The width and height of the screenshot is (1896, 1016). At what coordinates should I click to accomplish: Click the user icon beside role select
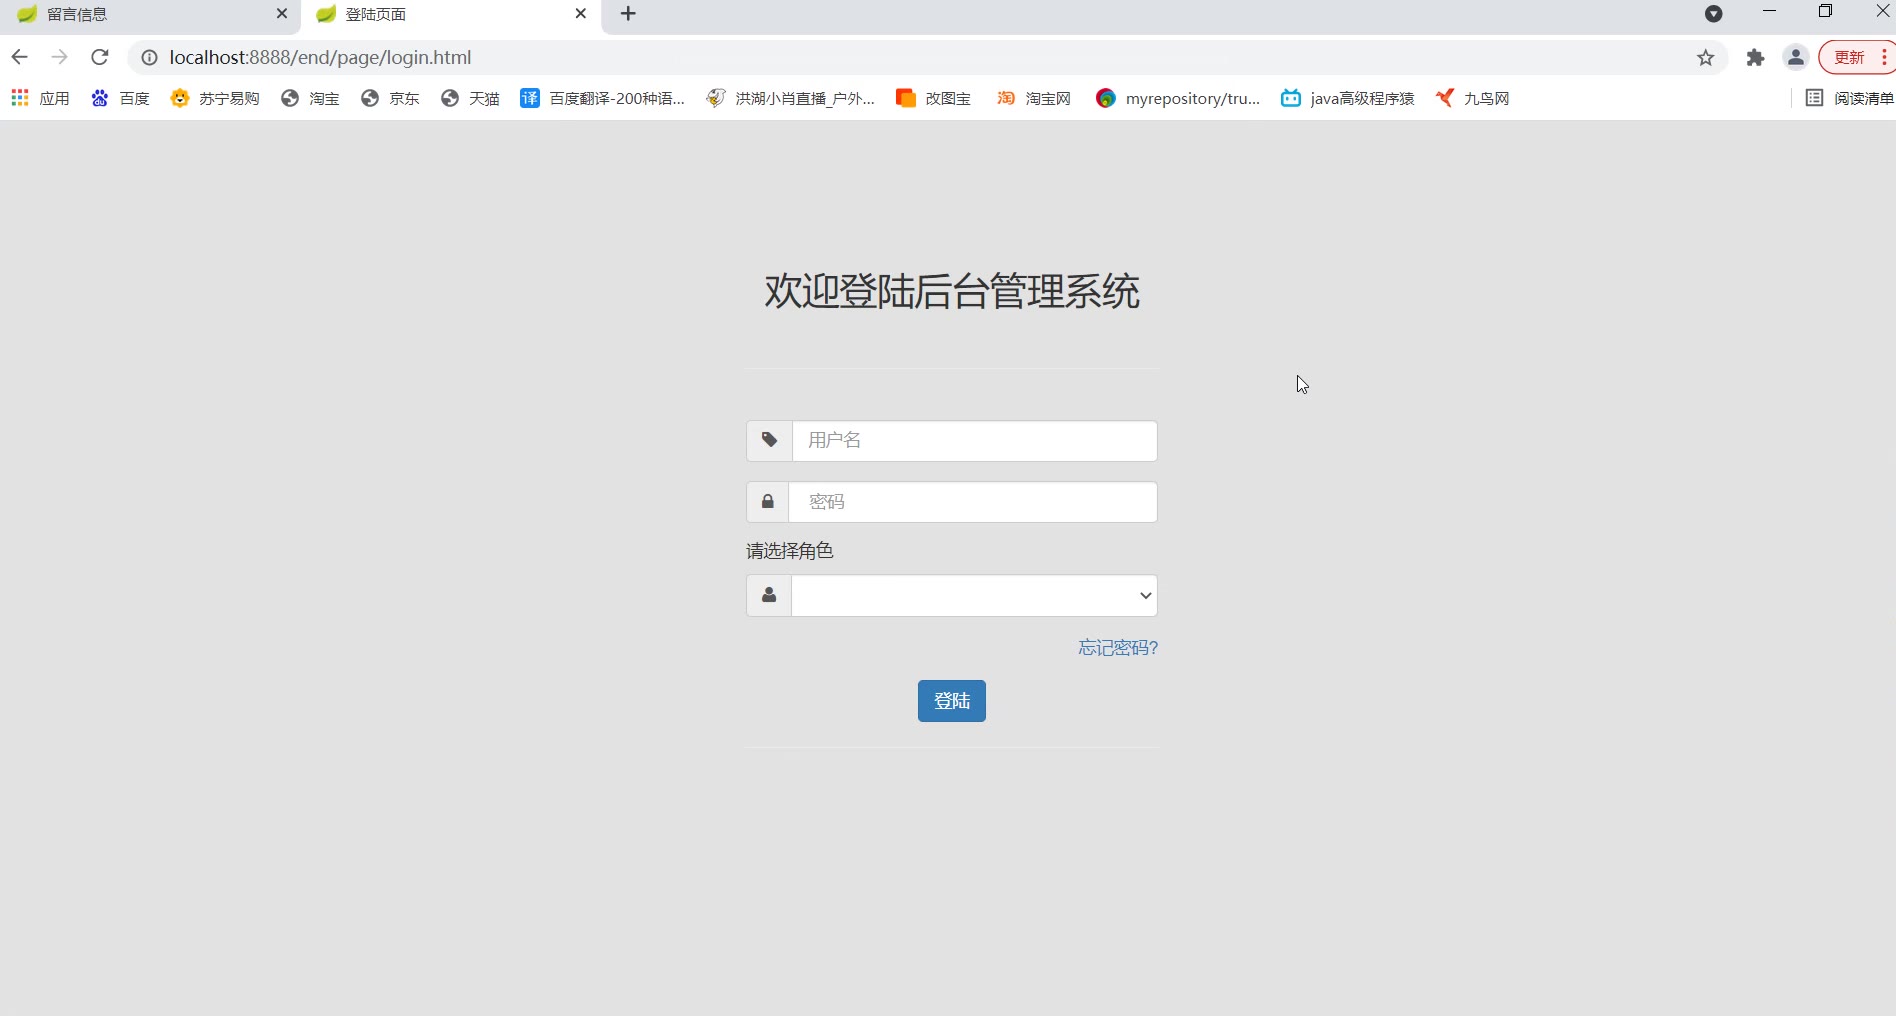click(x=769, y=596)
